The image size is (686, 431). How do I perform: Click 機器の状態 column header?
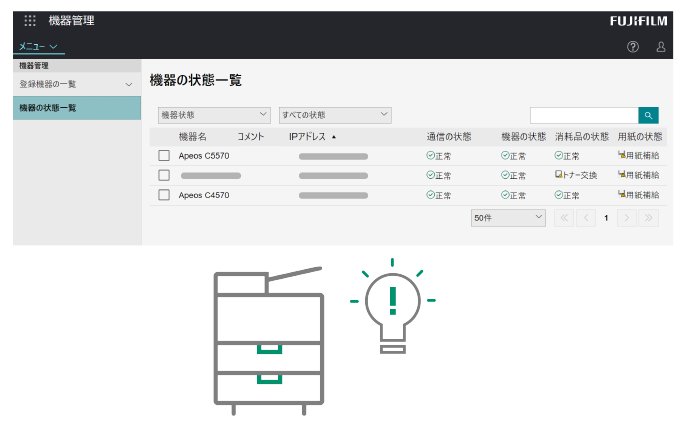[x=524, y=137]
